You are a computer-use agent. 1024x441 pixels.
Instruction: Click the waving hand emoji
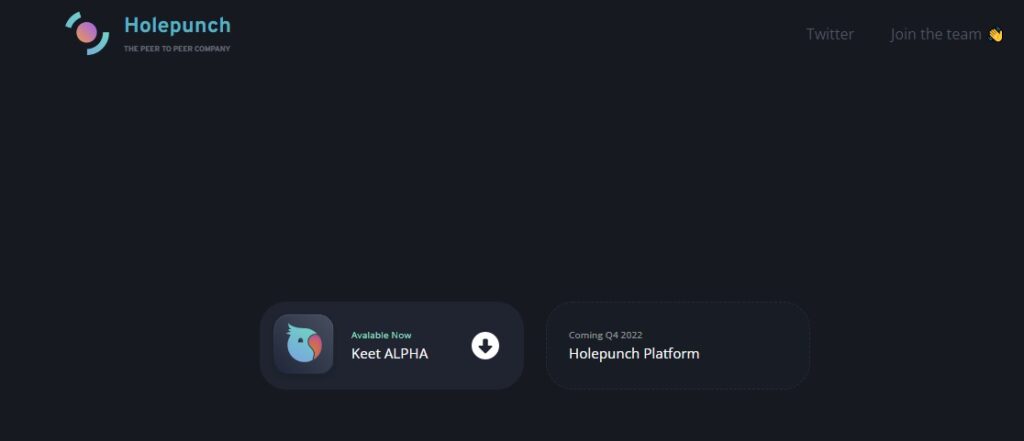tap(995, 35)
